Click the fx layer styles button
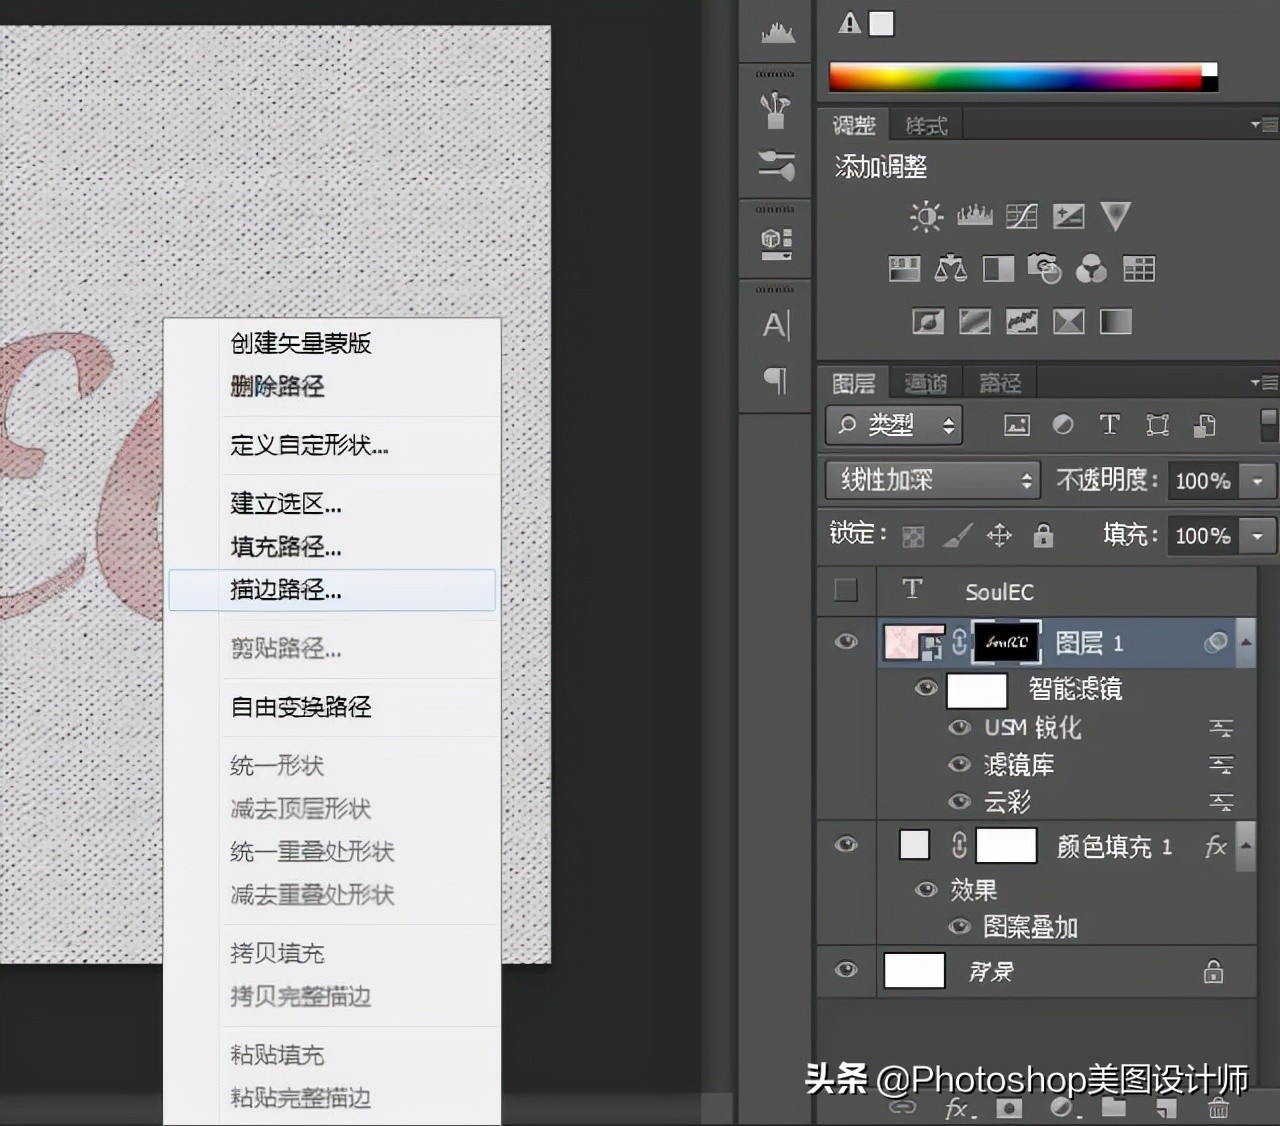Viewport: 1280px width, 1126px height. click(957, 1108)
